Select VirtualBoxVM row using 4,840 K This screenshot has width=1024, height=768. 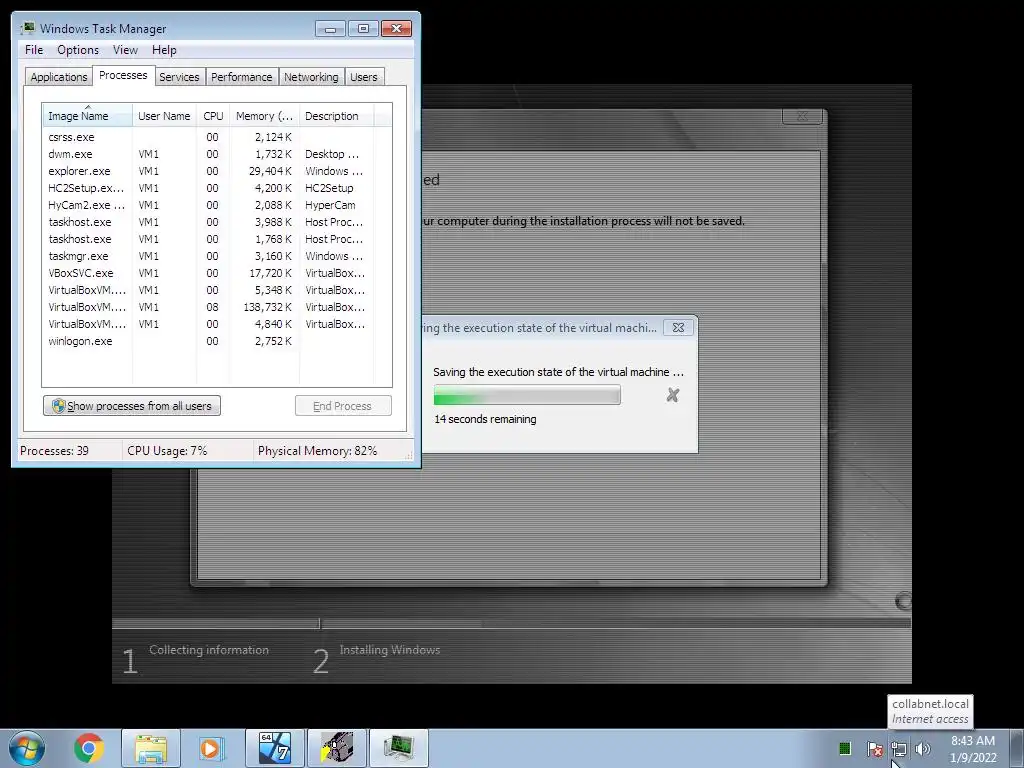coord(217,324)
